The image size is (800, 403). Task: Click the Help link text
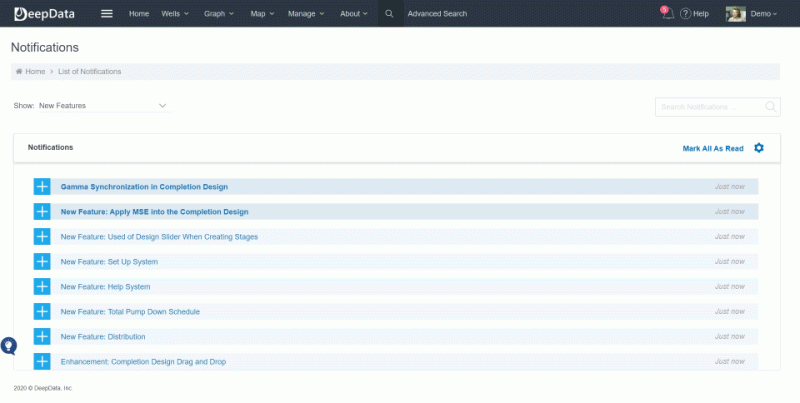701,14
